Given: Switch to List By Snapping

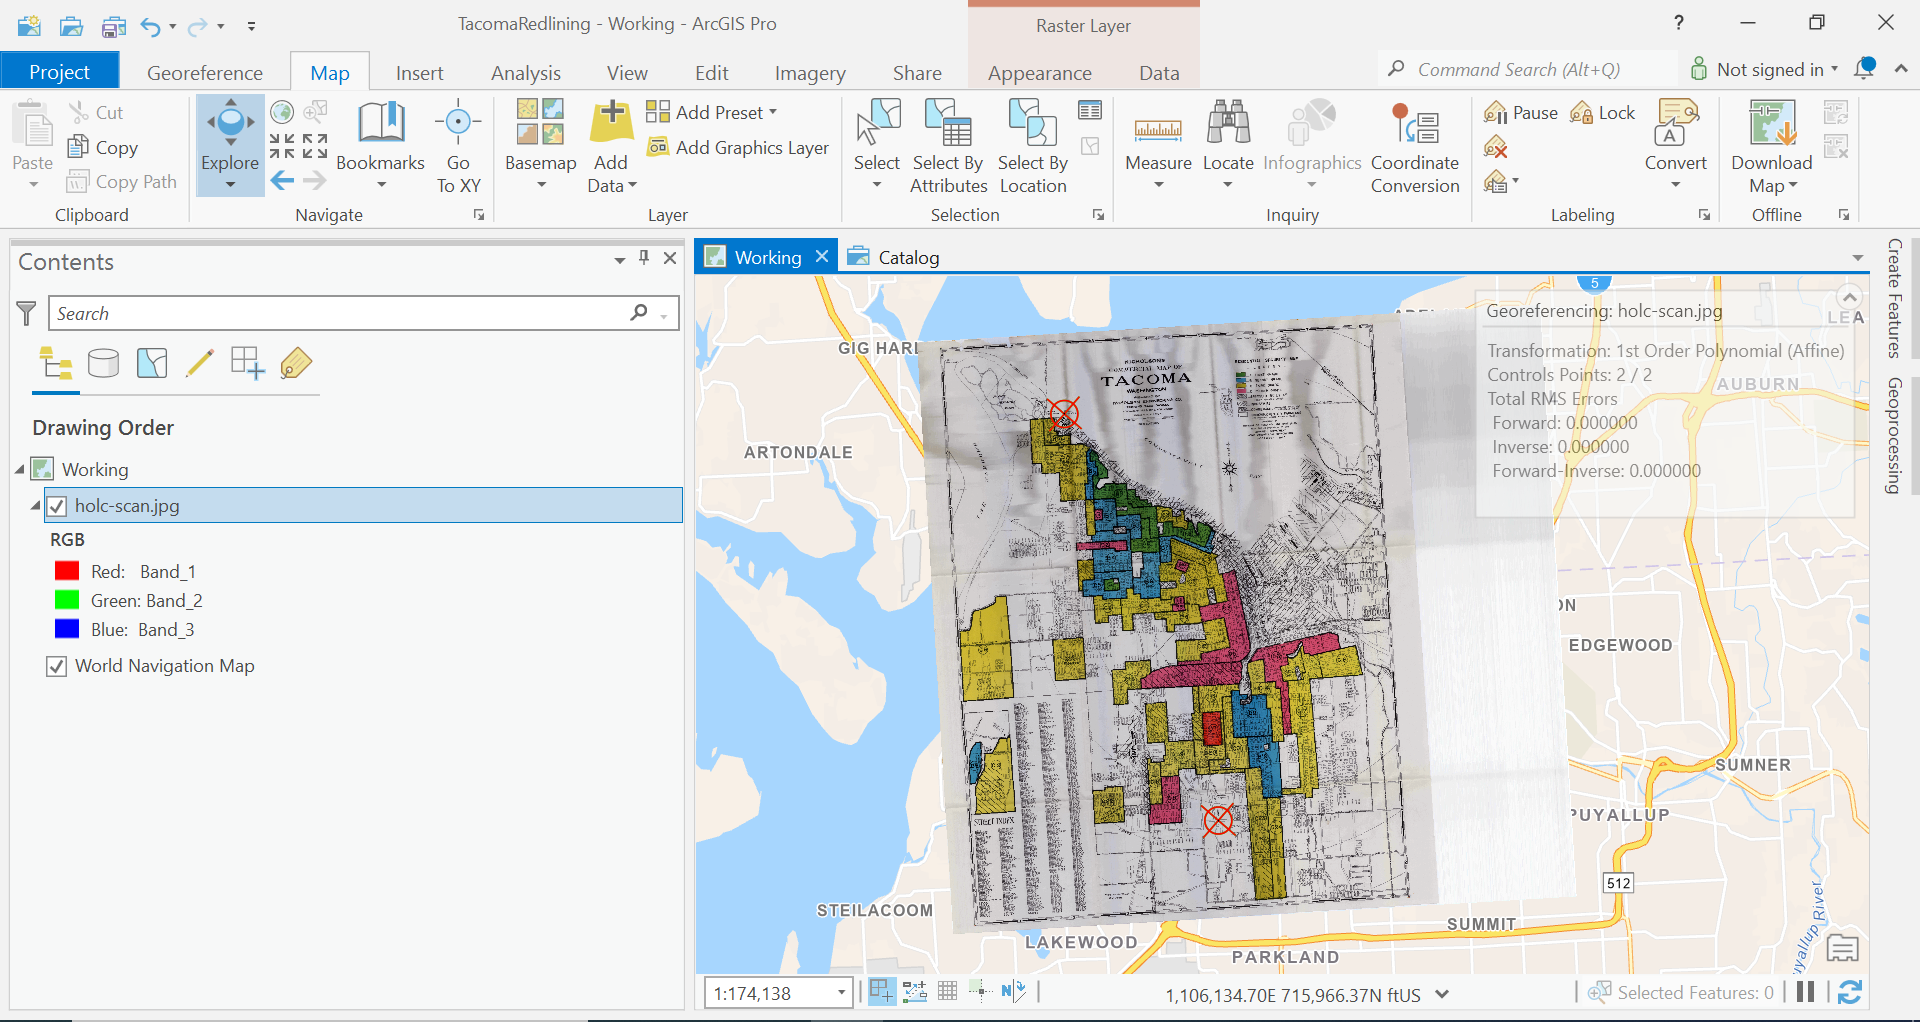Looking at the screenshot, I should tap(247, 363).
